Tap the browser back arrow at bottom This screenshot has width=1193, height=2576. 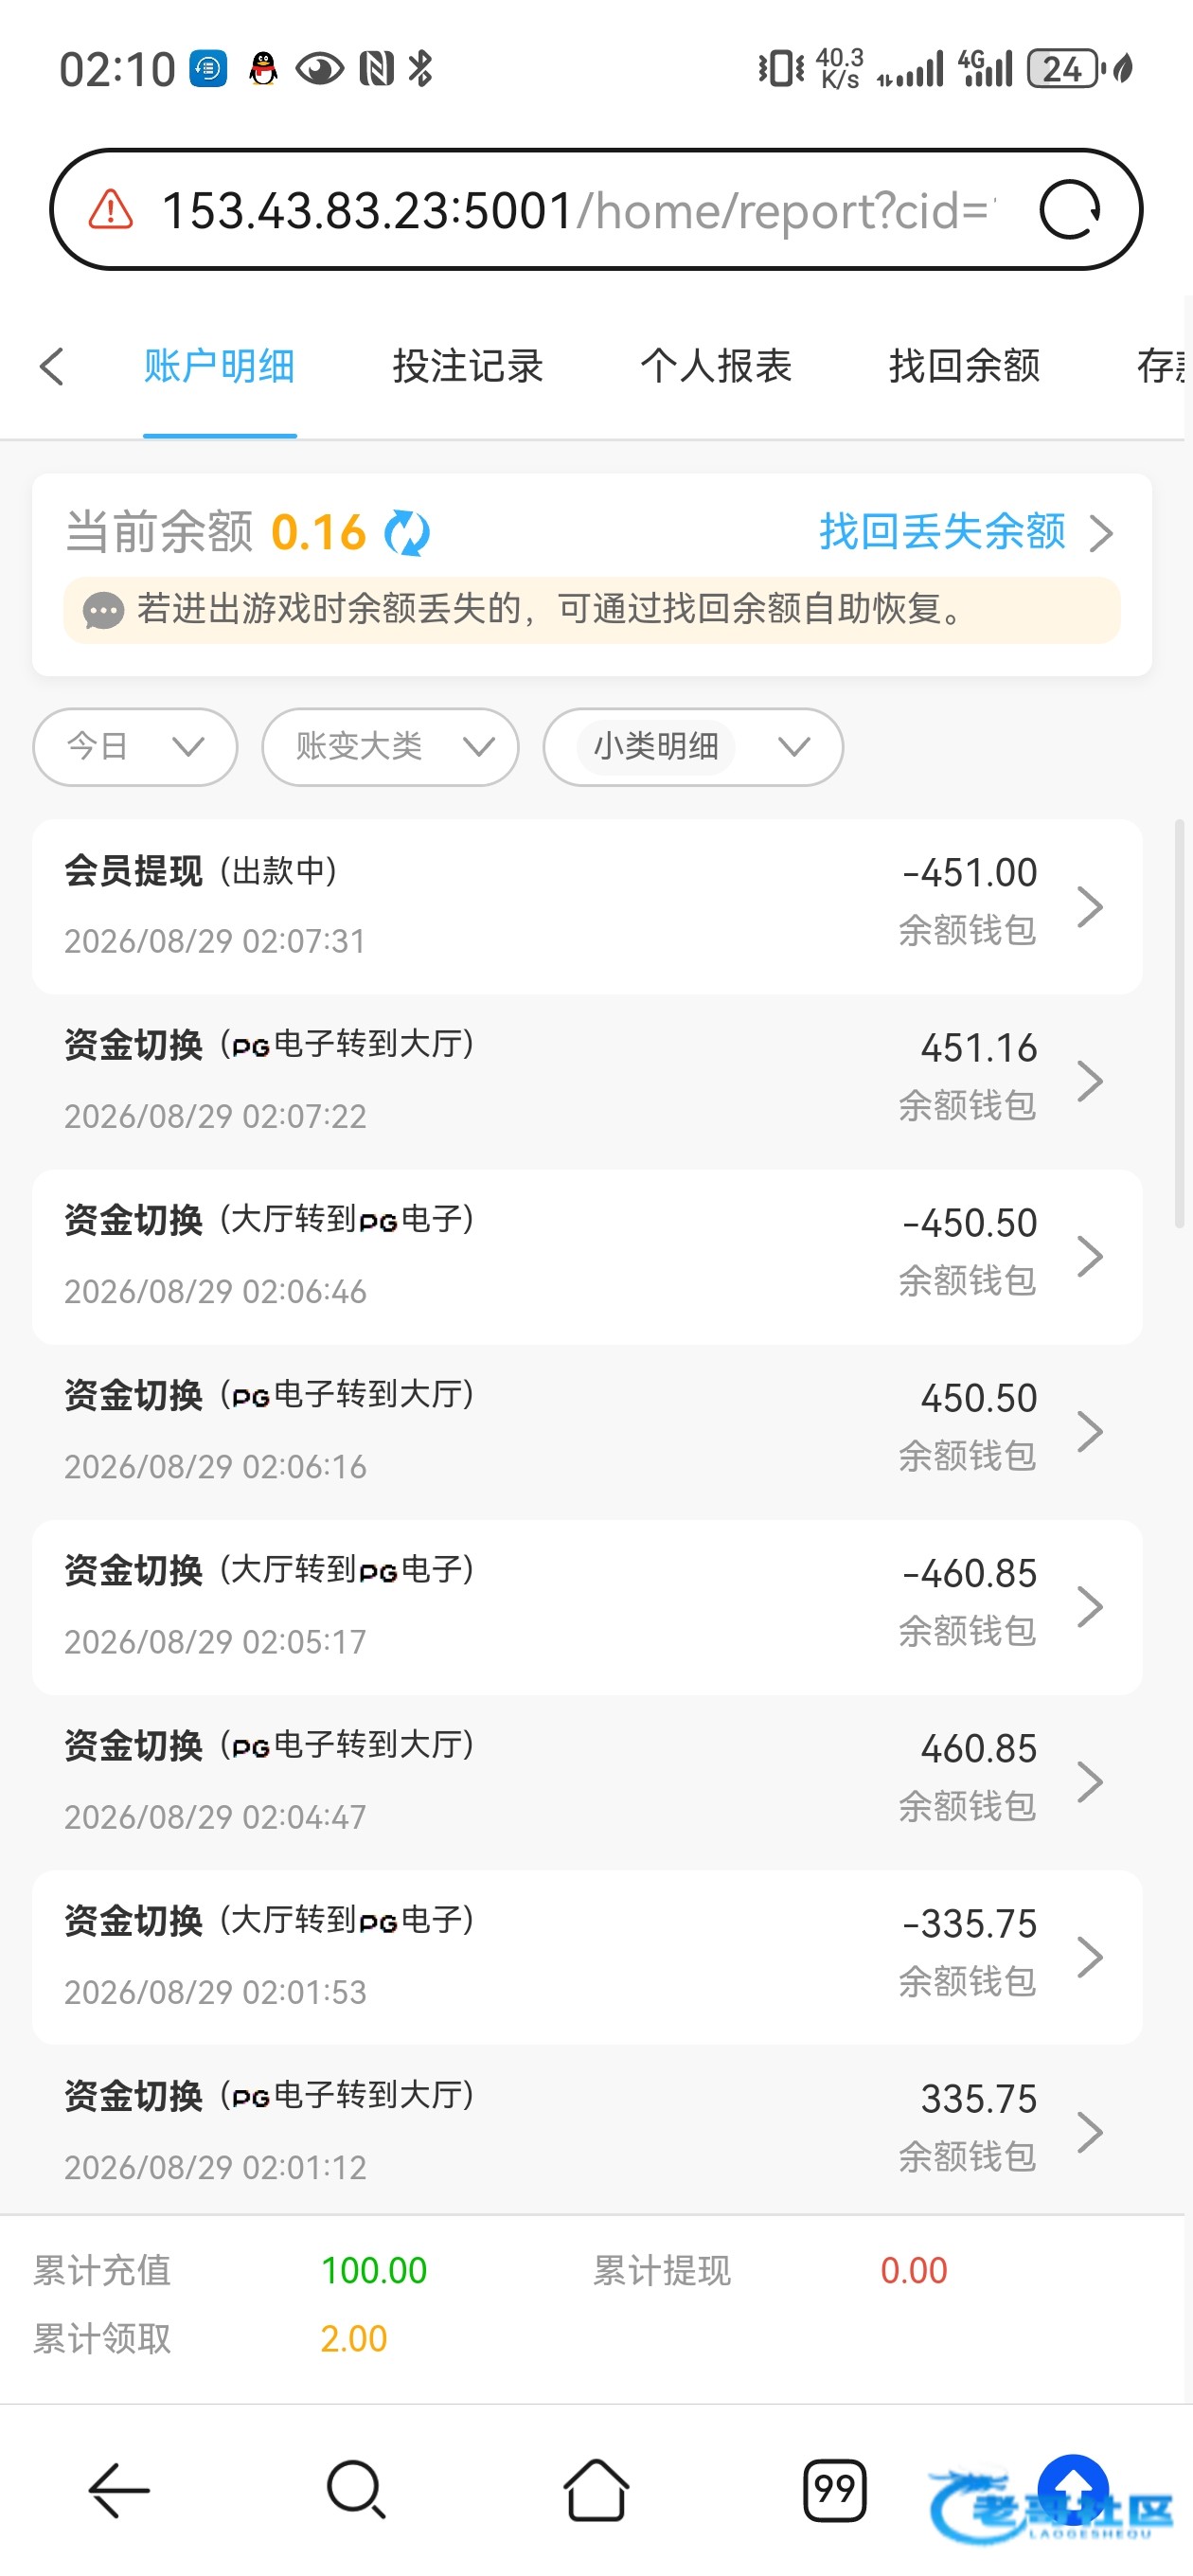[x=119, y=2489]
